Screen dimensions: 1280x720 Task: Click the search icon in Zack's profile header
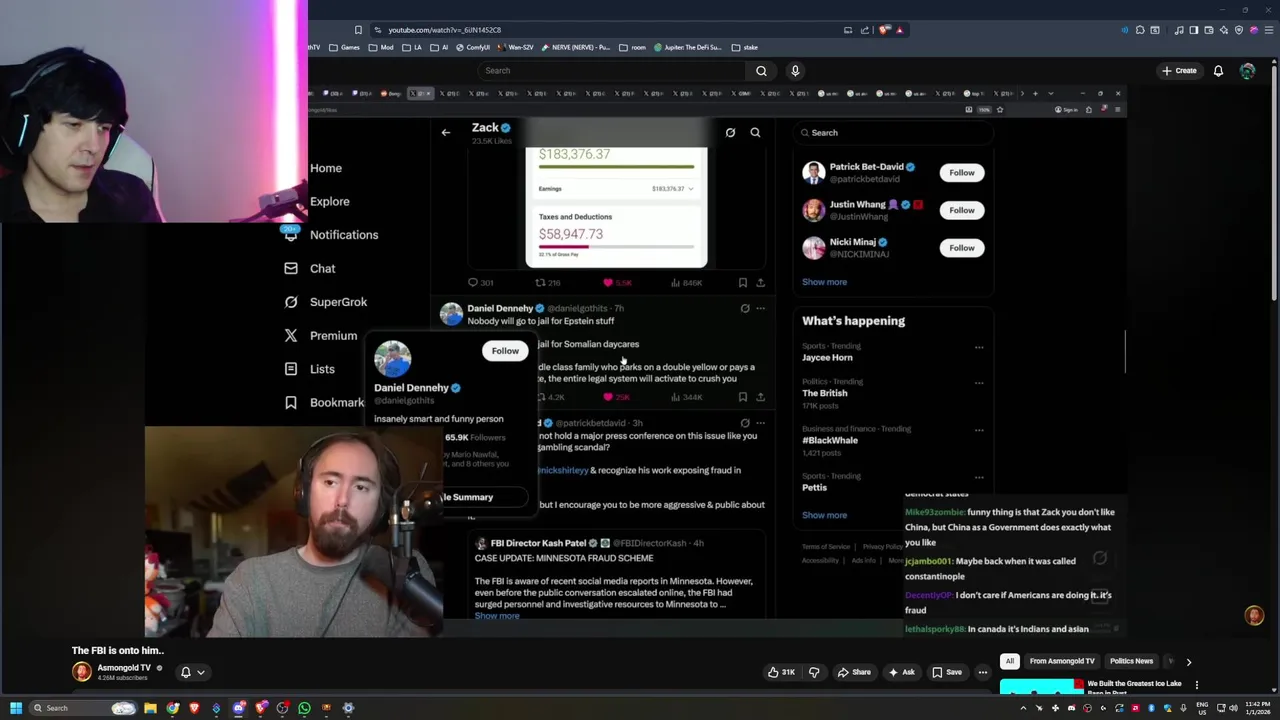click(755, 132)
